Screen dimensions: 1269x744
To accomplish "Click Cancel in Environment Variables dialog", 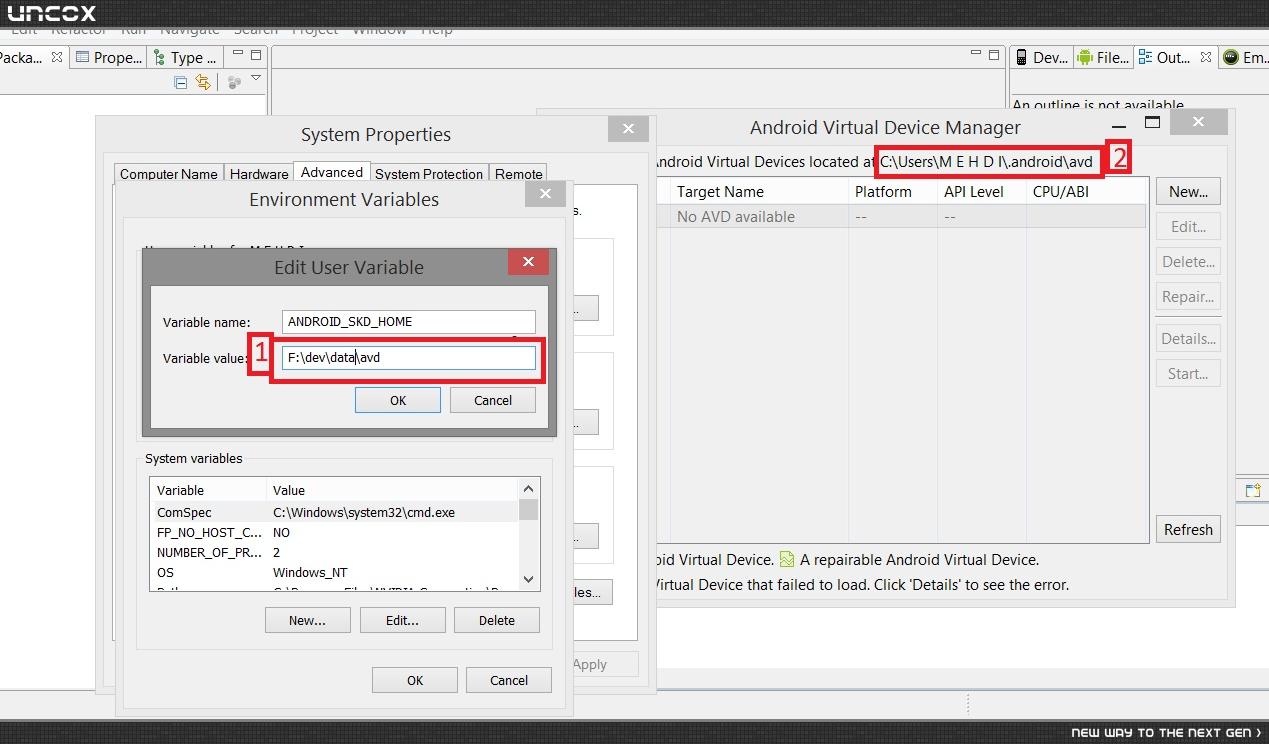I will (x=509, y=680).
